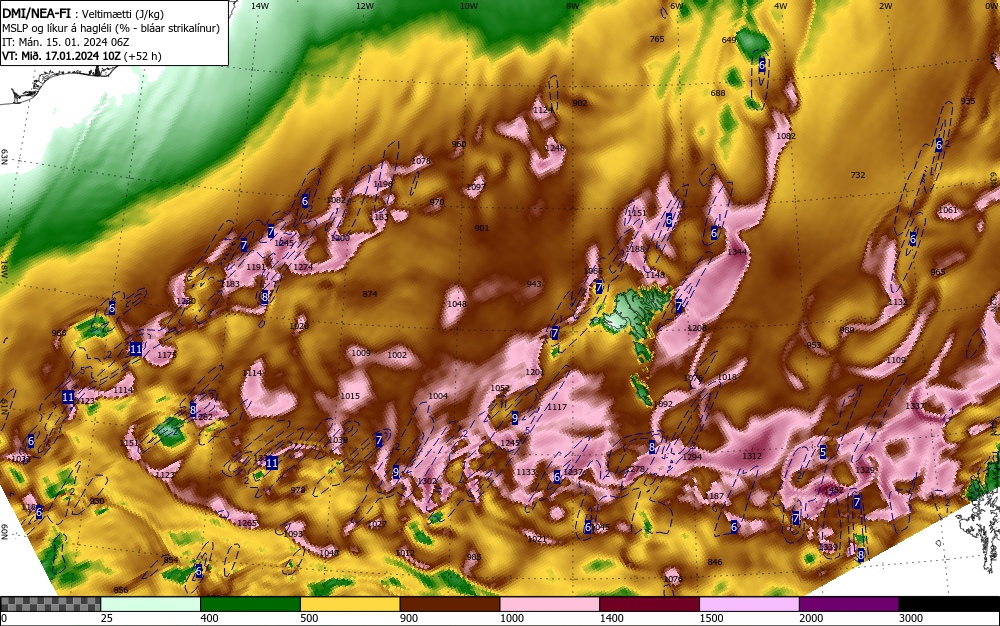Click the map value '649'
The image size is (1000, 626).
coord(729,40)
